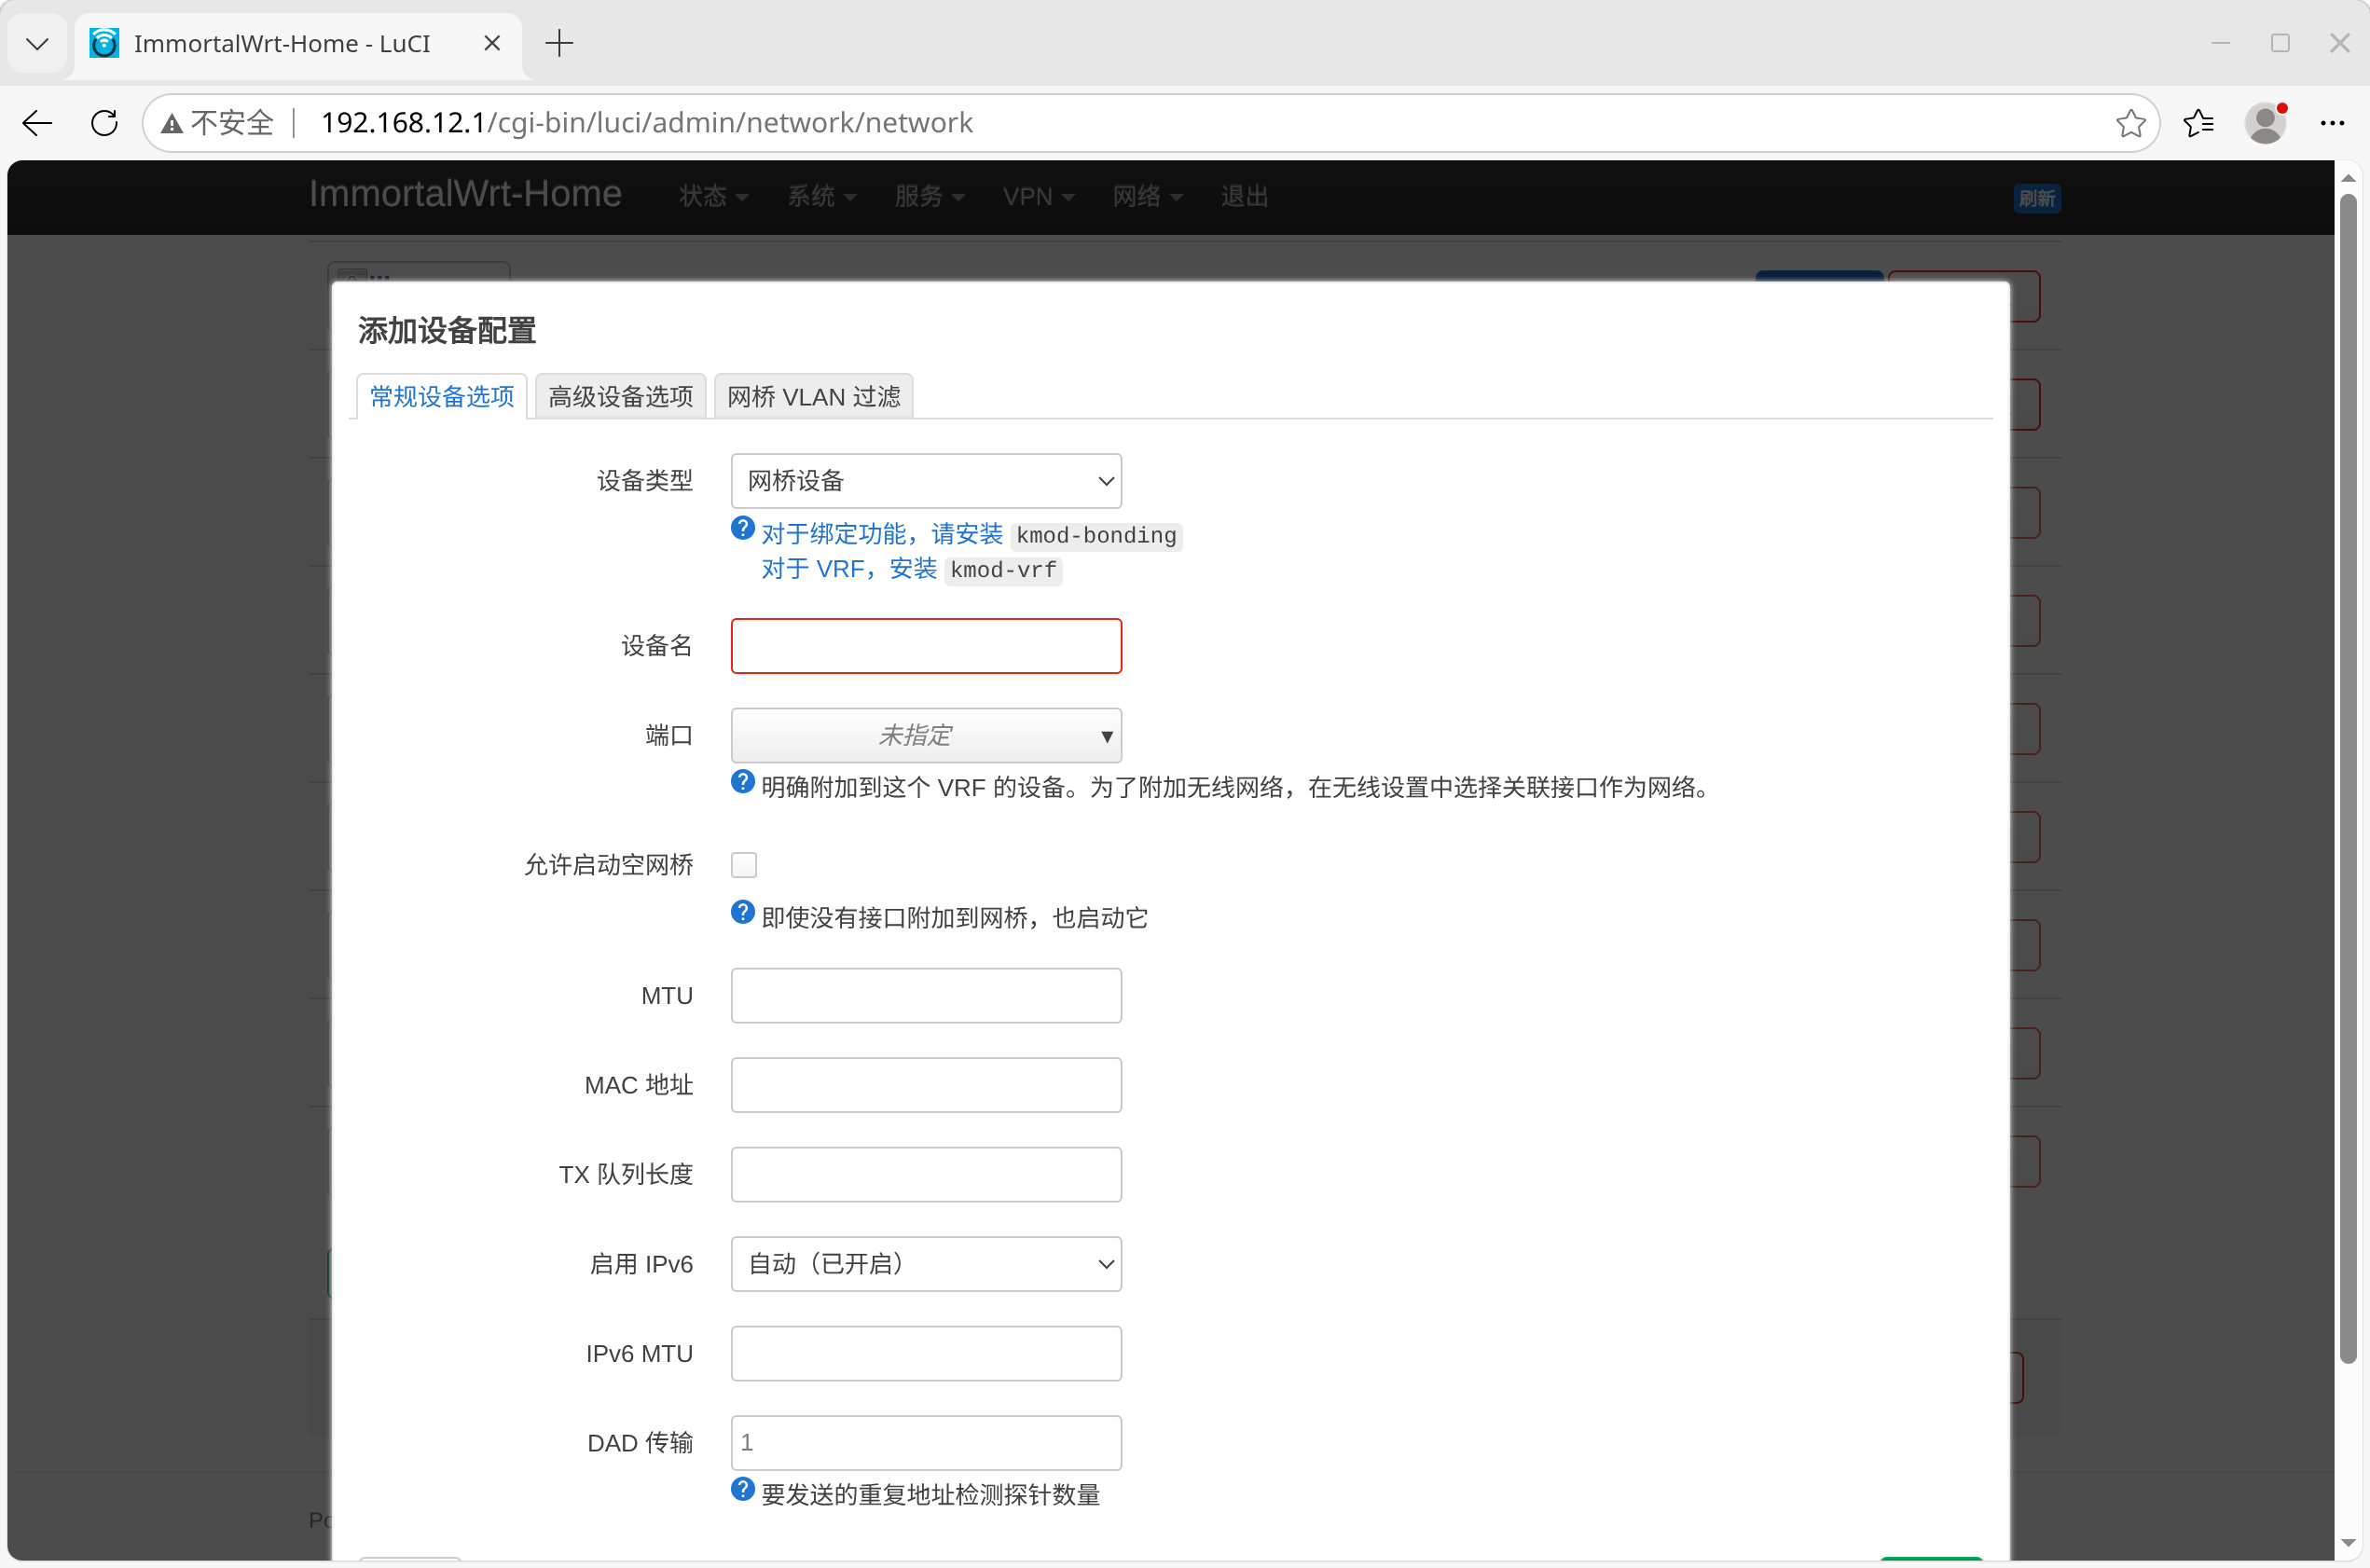This screenshot has width=2370, height=1568.
Task: Open the favorites list icon
Action: pos(2198,123)
